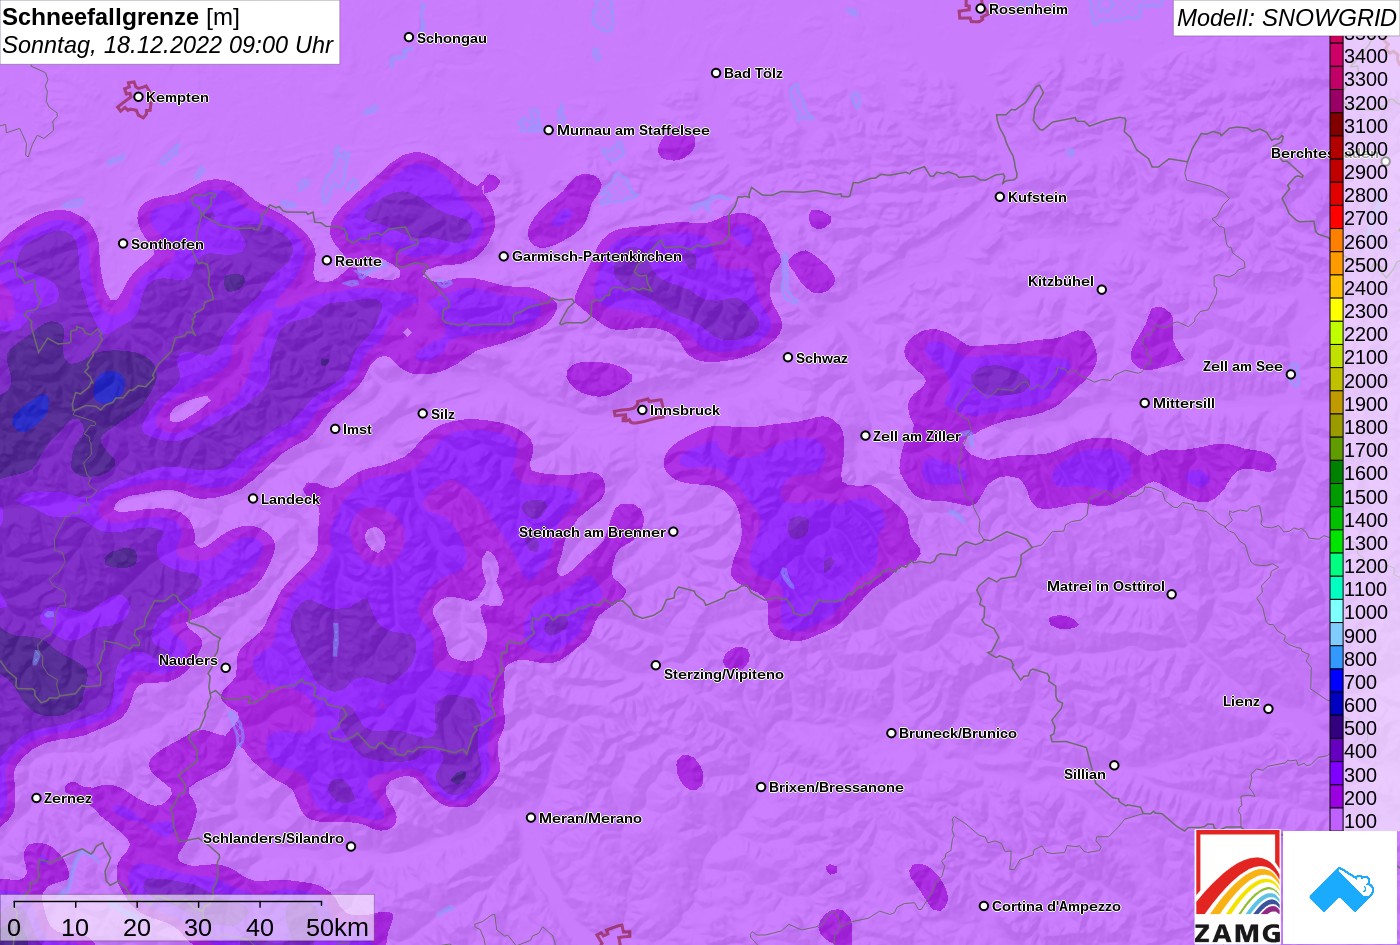This screenshot has width=1400, height=945.
Task: Click the Sonthofen marker dot
Action: (123, 243)
